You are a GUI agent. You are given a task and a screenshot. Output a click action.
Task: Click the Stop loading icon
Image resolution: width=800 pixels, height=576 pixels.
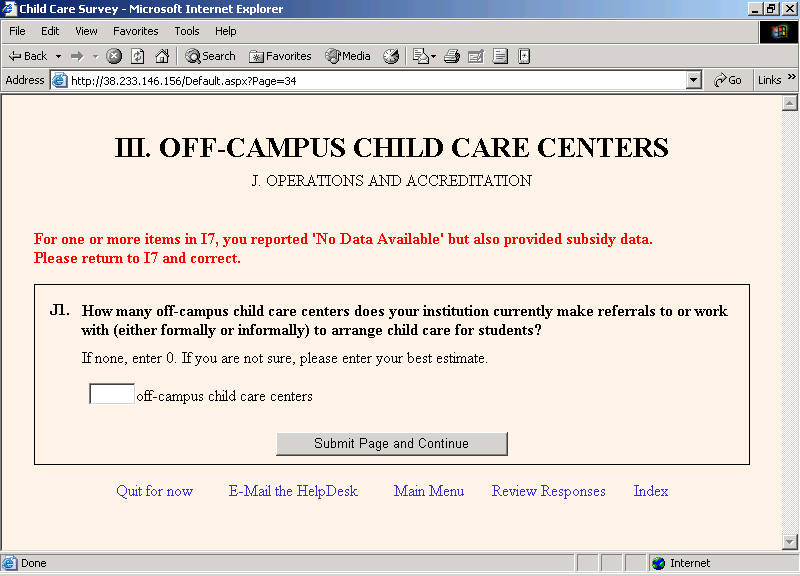click(114, 56)
